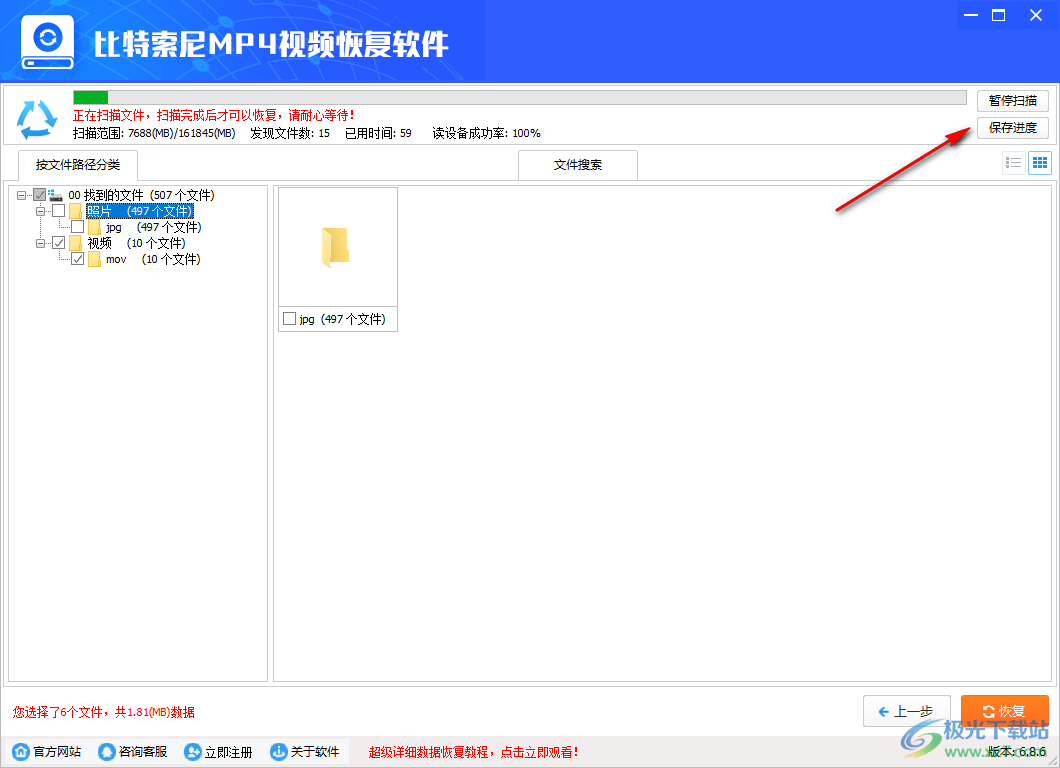Select the 视频 (10 个文件) tree row
1060x768 pixels.
[136, 243]
